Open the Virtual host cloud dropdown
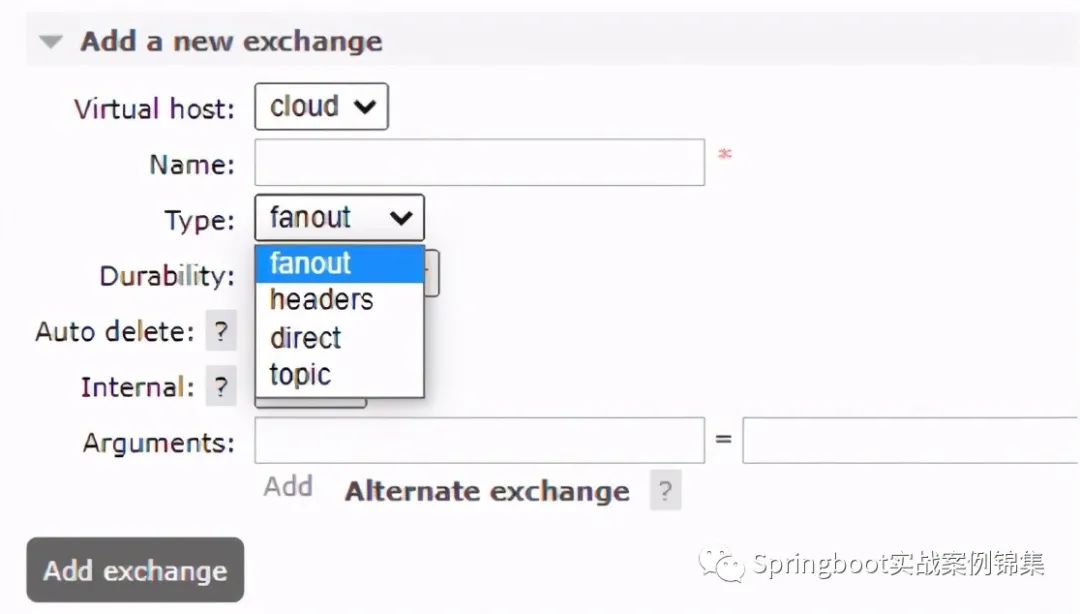1080x614 pixels. coord(321,107)
